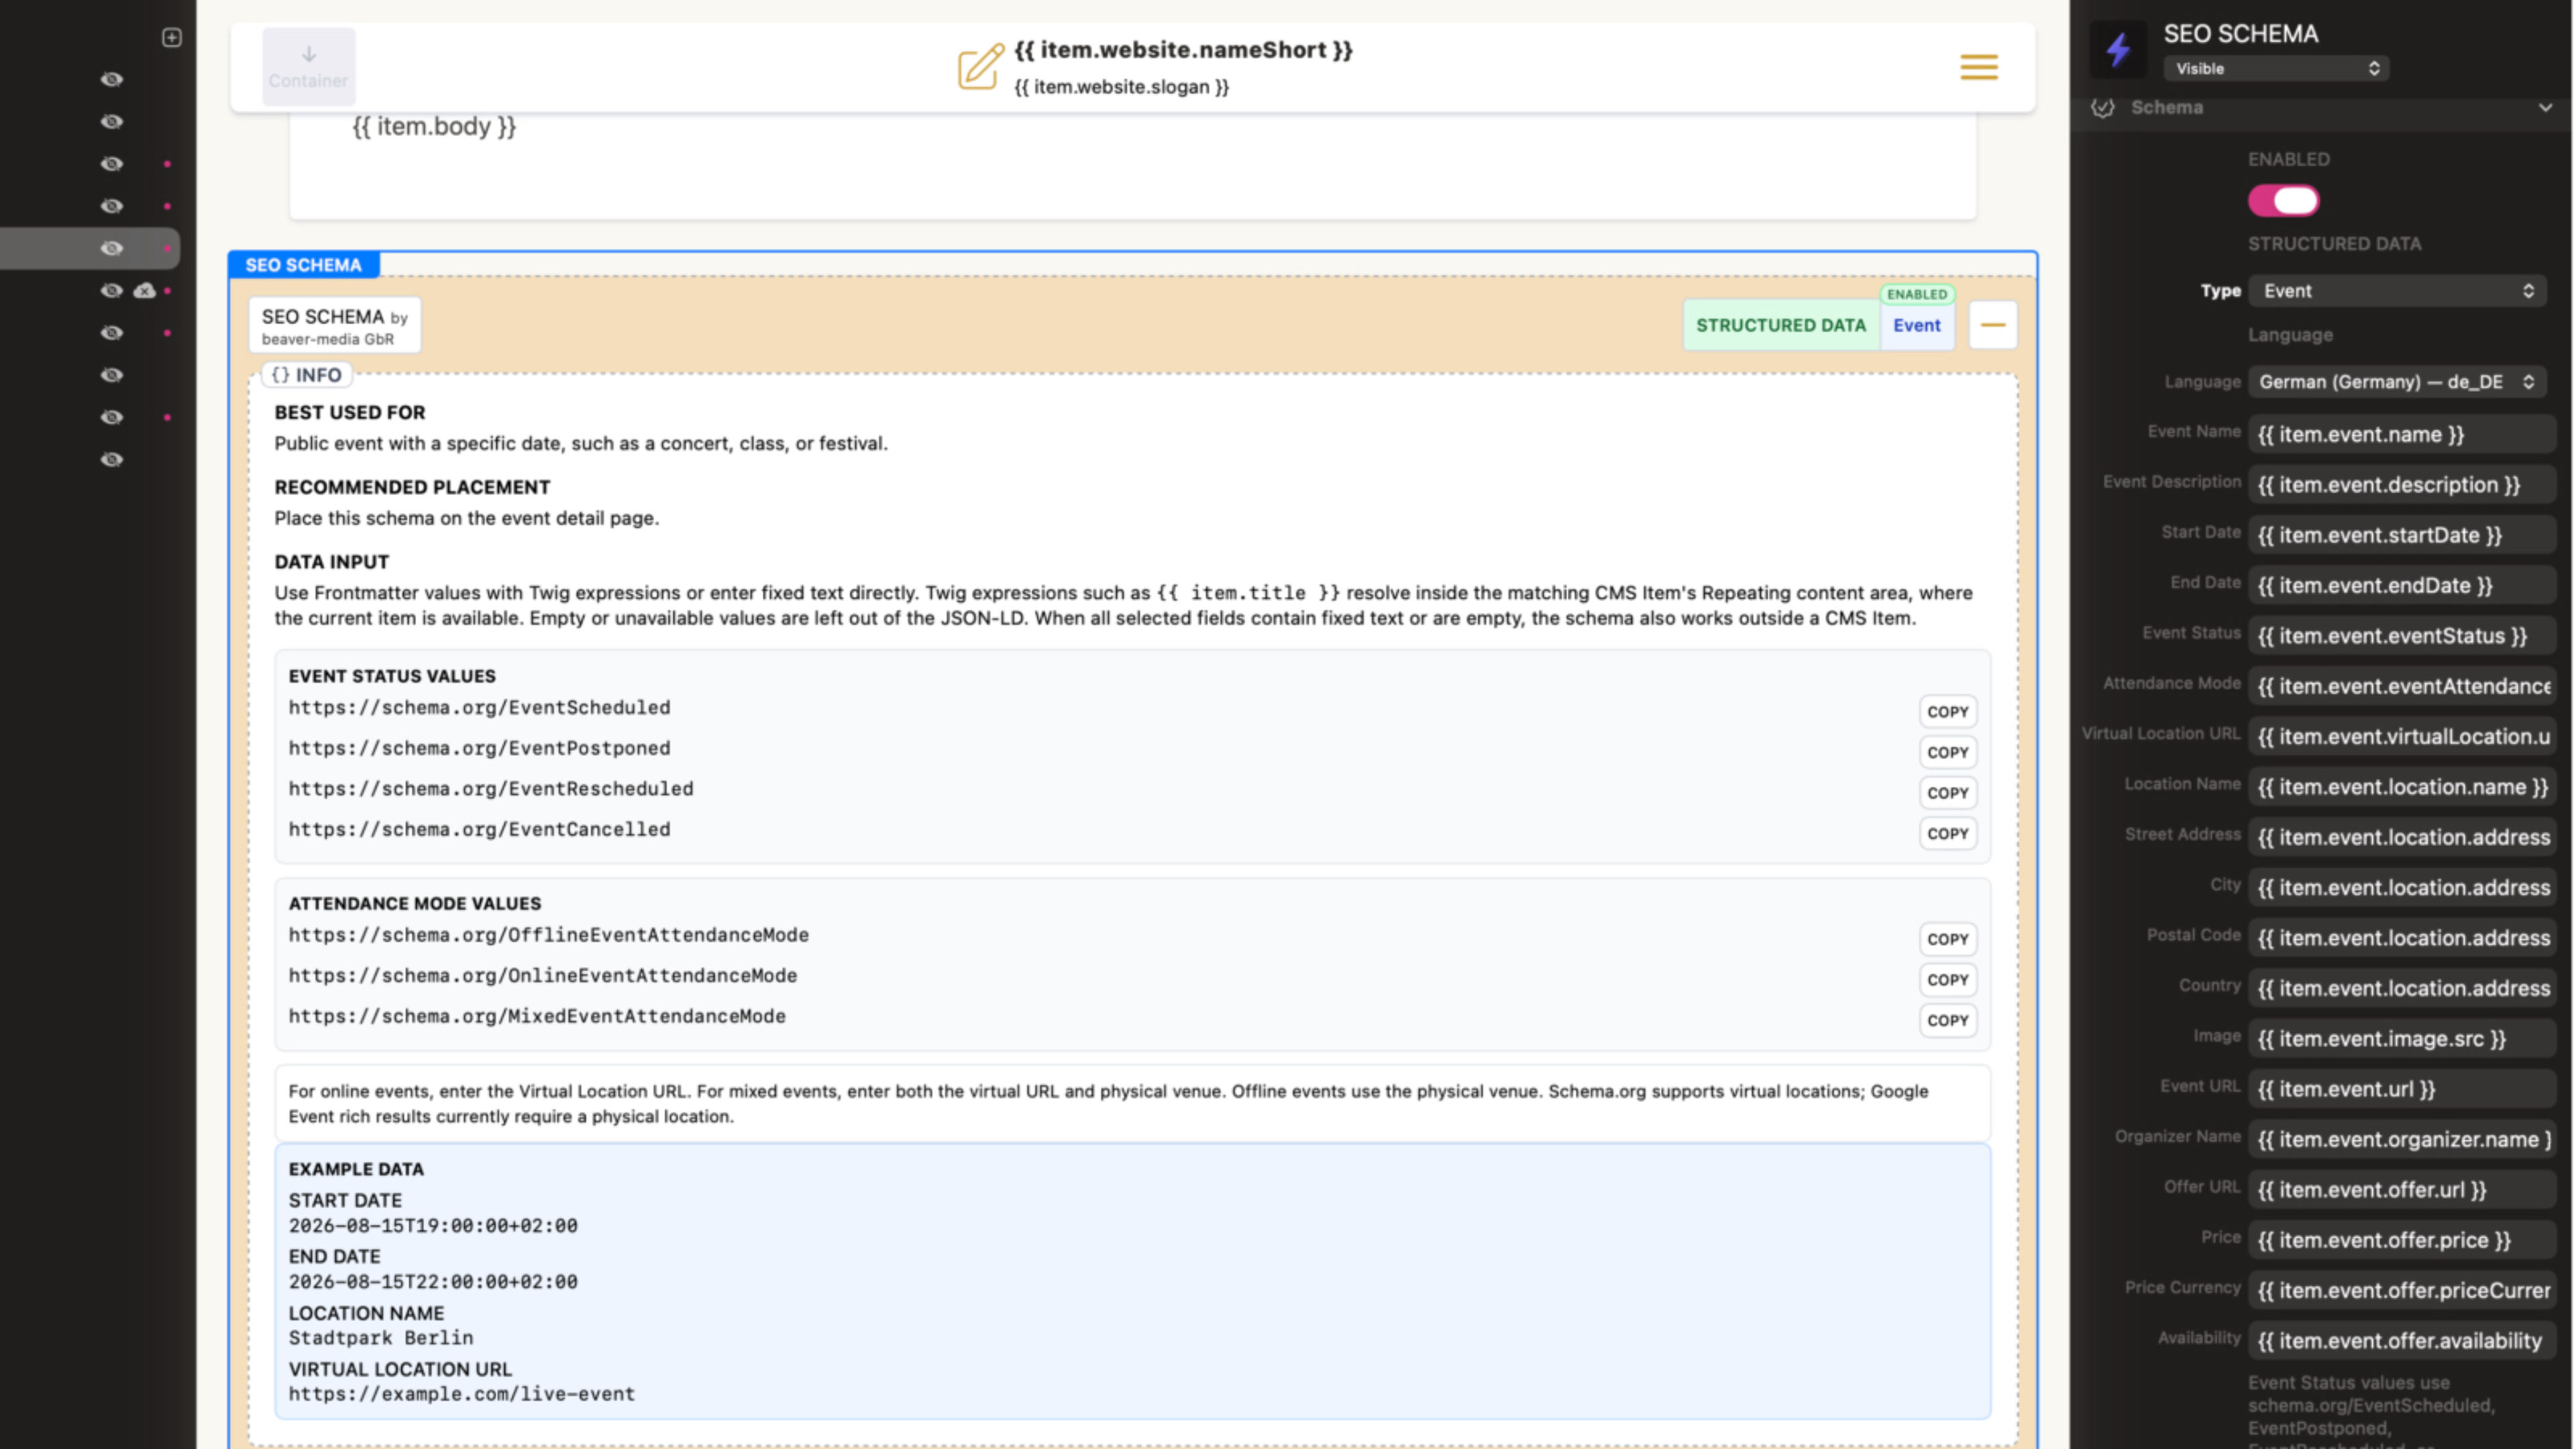Click the Organizer Name input field
This screenshot has height=1449, width=2576.
point(2402,1139)
